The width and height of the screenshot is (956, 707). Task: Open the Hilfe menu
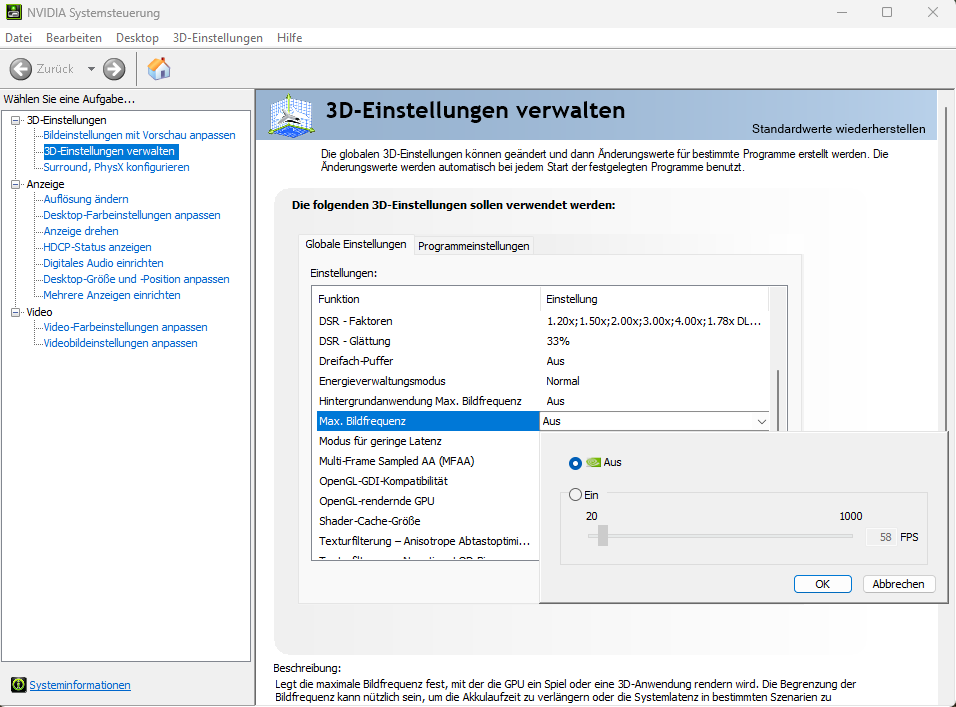tap(290, 38)
